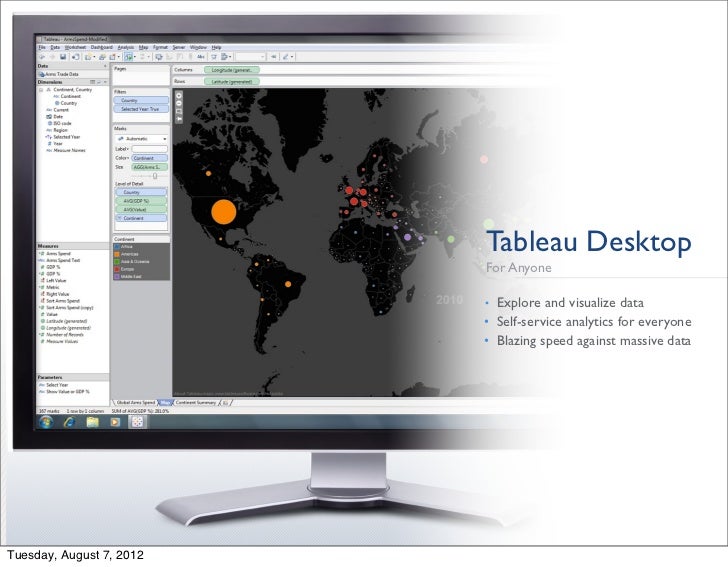728x567 pixels.
Task: Open Internet Explorer from the taskbar
Action: pos(70,422)
